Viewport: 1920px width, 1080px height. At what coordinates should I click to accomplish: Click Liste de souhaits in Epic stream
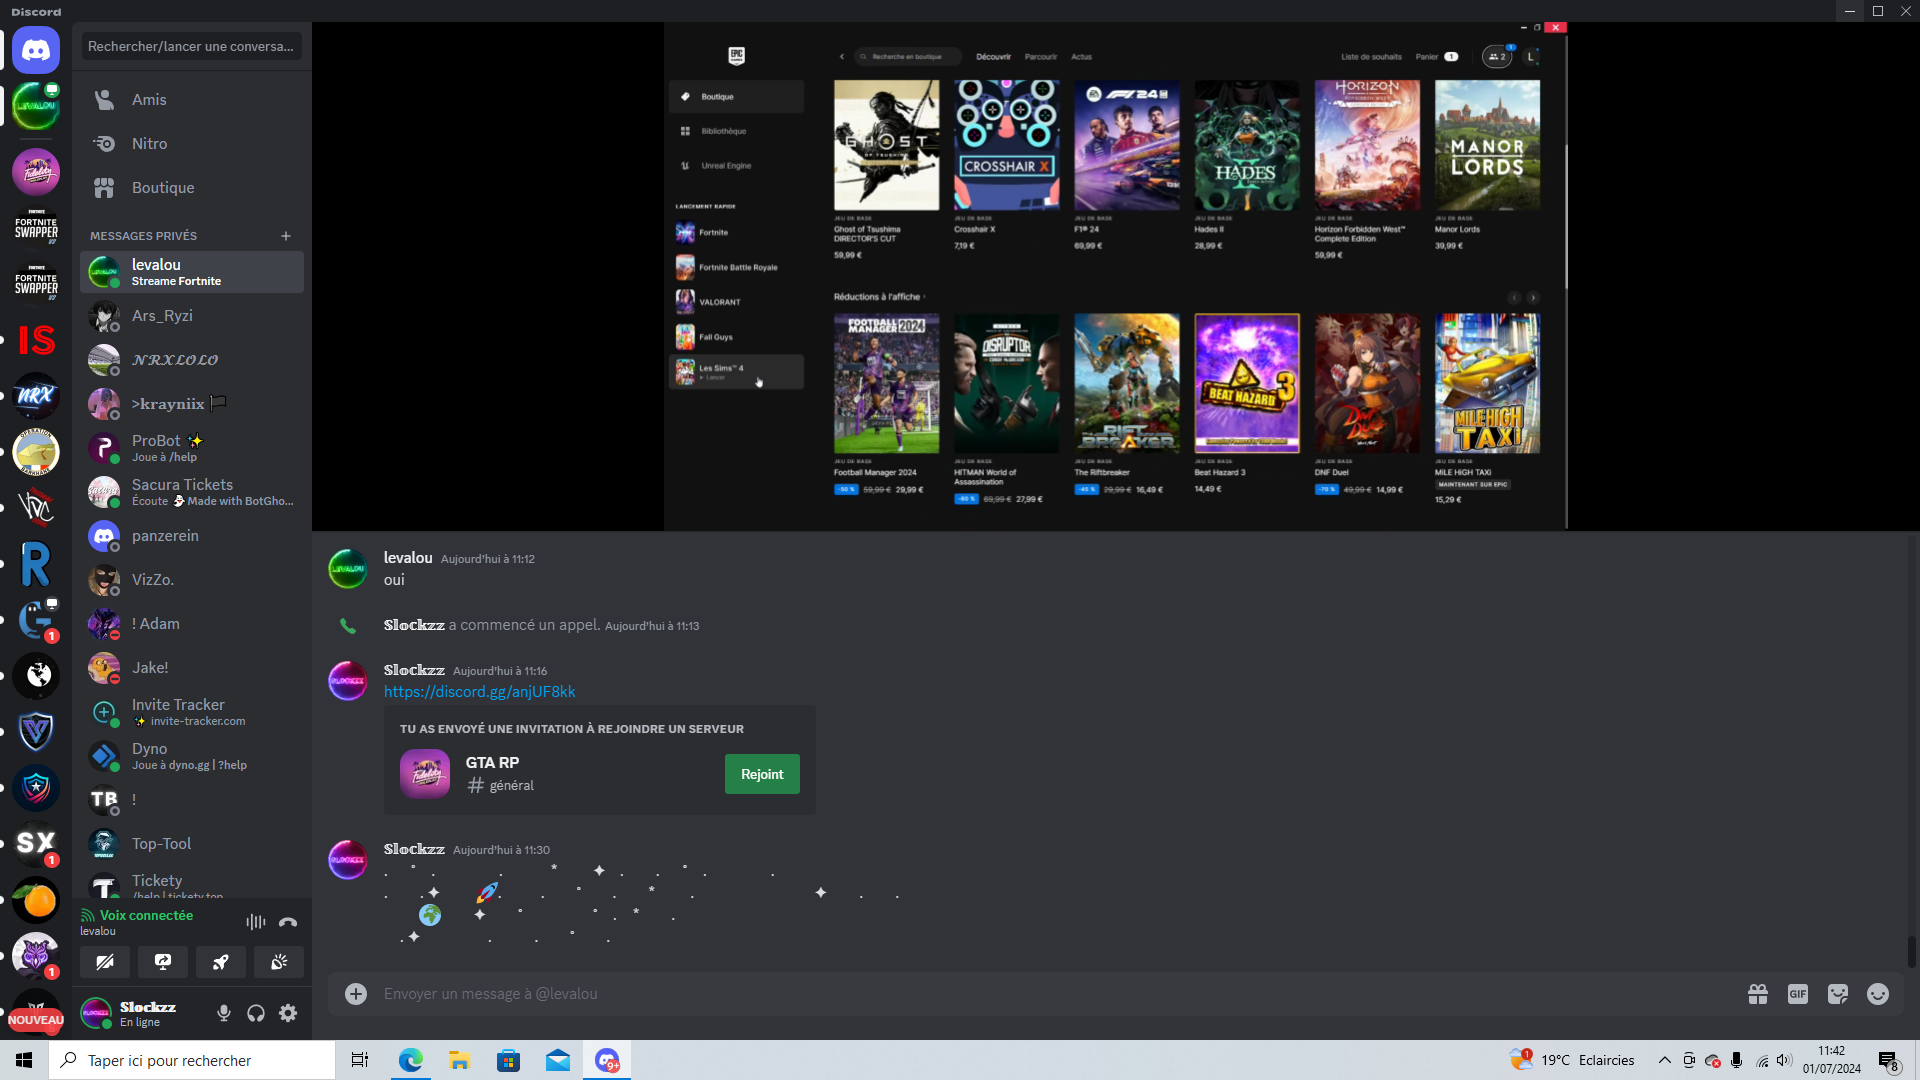coord(1371,57)
